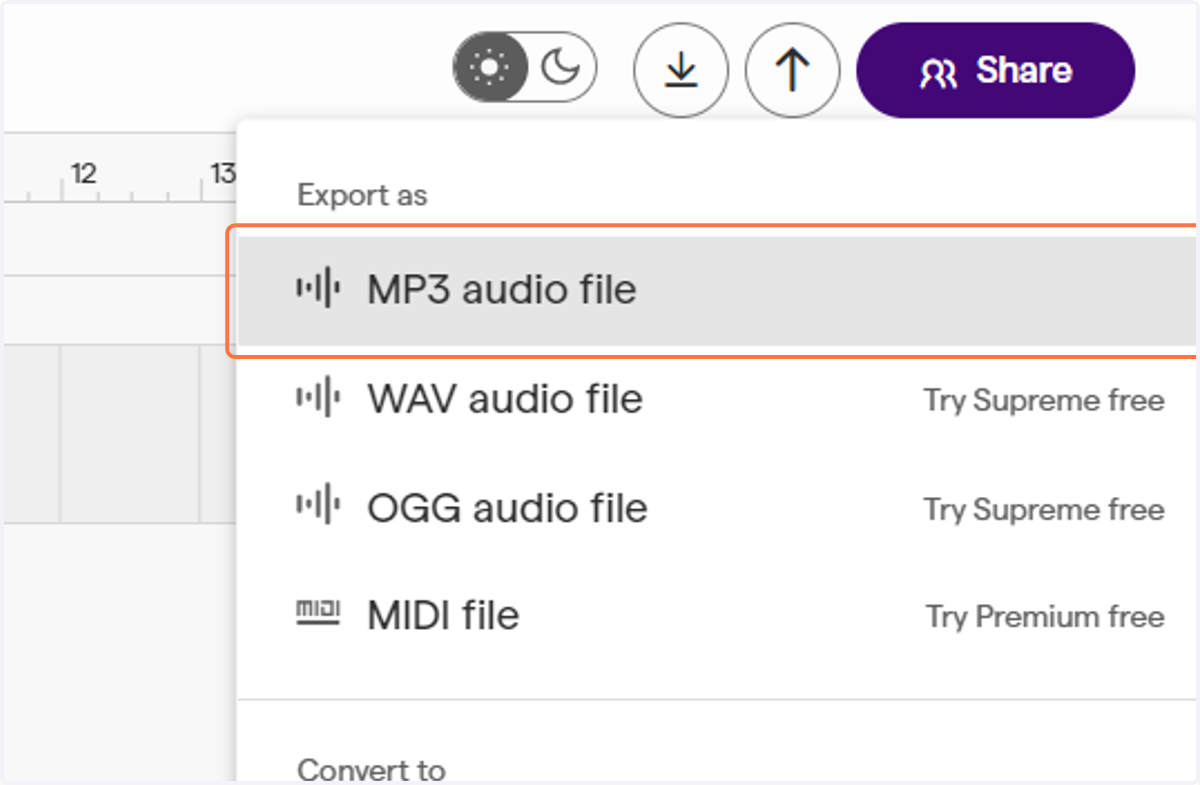
Task: Click the download arrow button
Action: (681, 70)
